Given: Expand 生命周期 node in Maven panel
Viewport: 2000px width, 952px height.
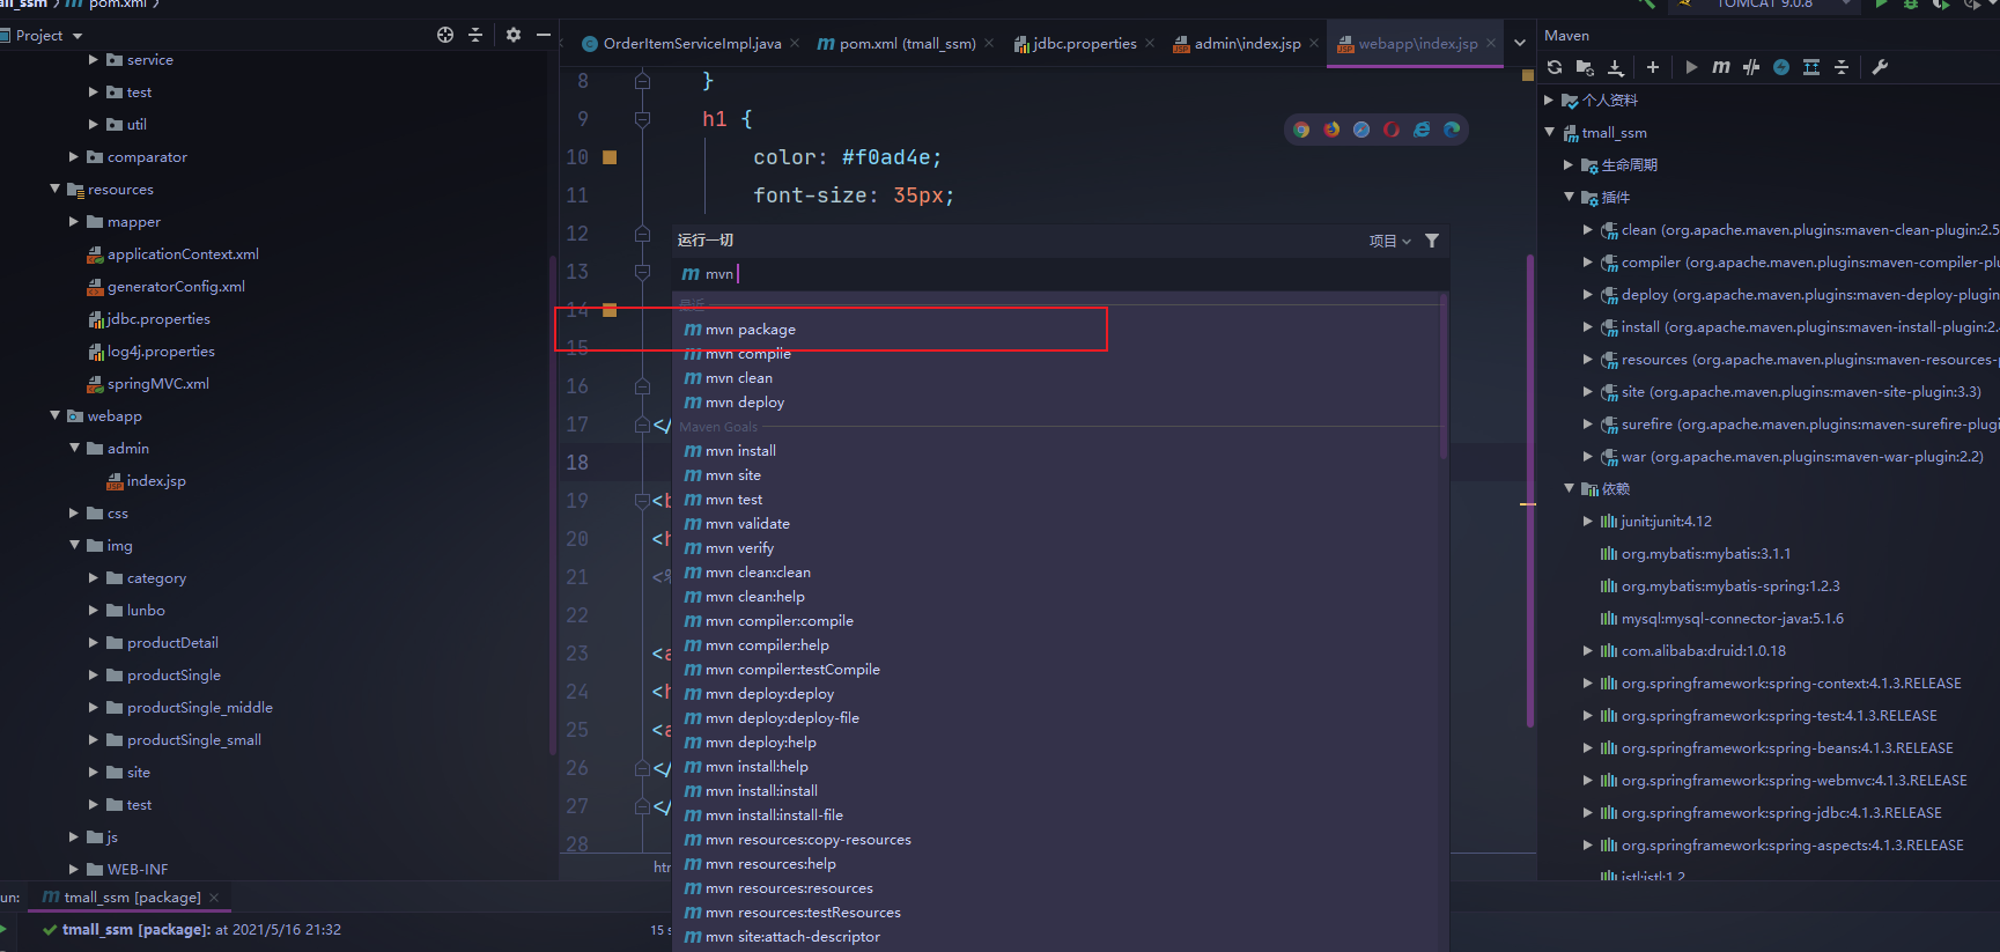Looking at the screenshot, I should click(x=1568, y=165).
